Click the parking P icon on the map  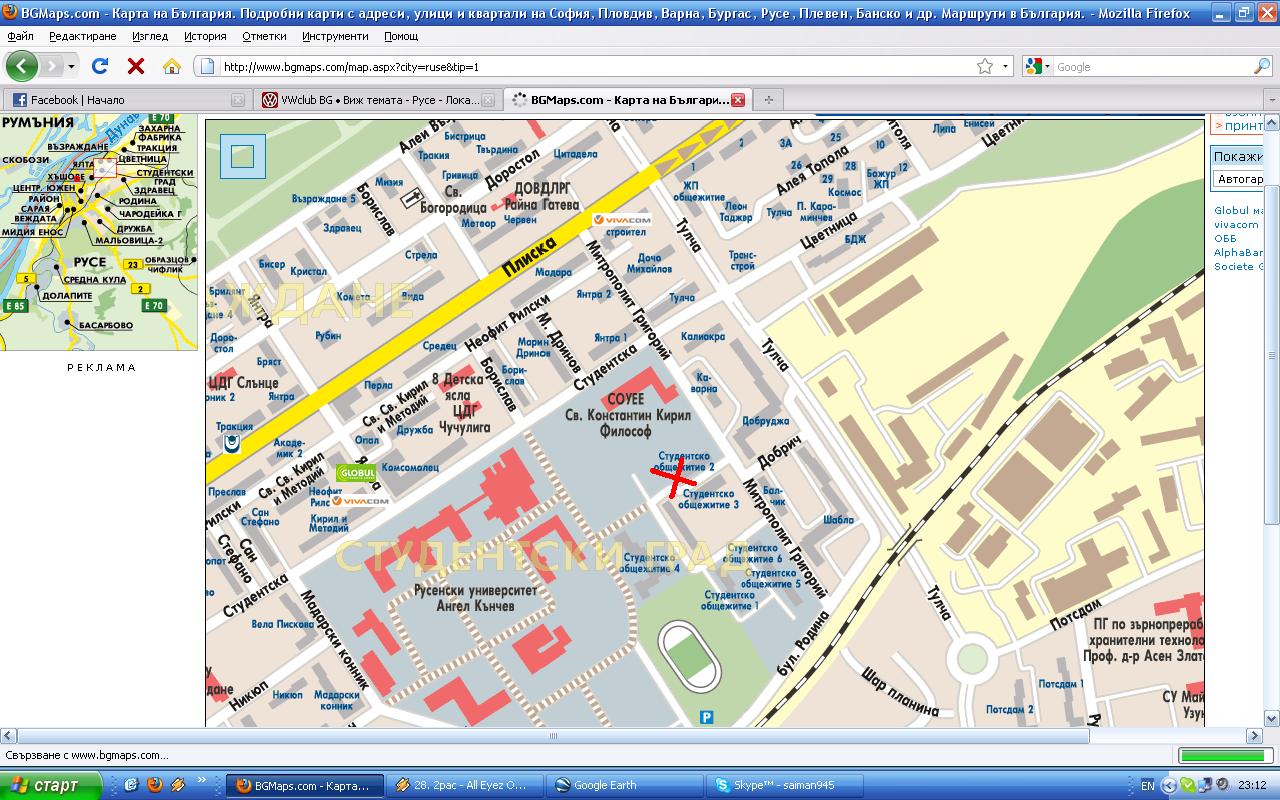(x=707, y=716)
